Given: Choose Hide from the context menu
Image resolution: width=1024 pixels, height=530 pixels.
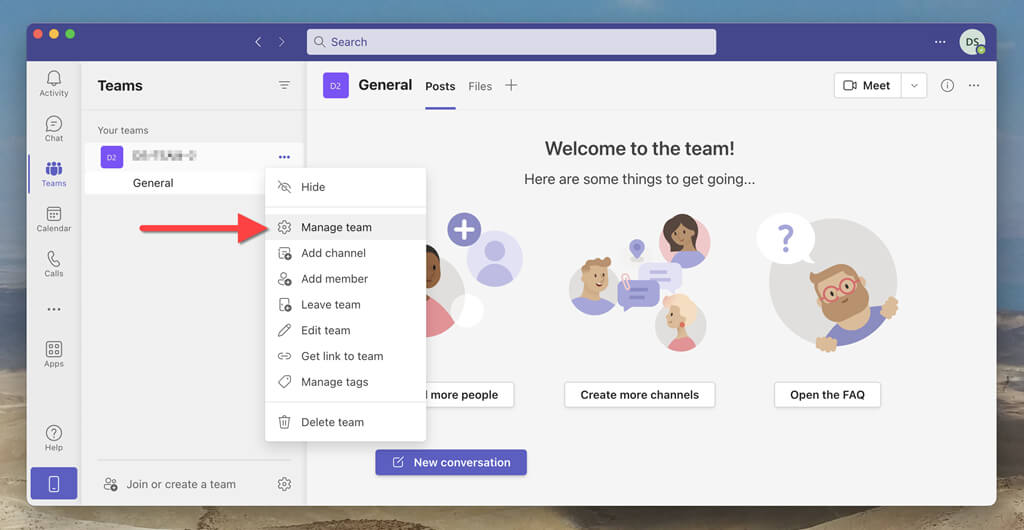Looking at the screenshot, I should (x=345, y=187).
